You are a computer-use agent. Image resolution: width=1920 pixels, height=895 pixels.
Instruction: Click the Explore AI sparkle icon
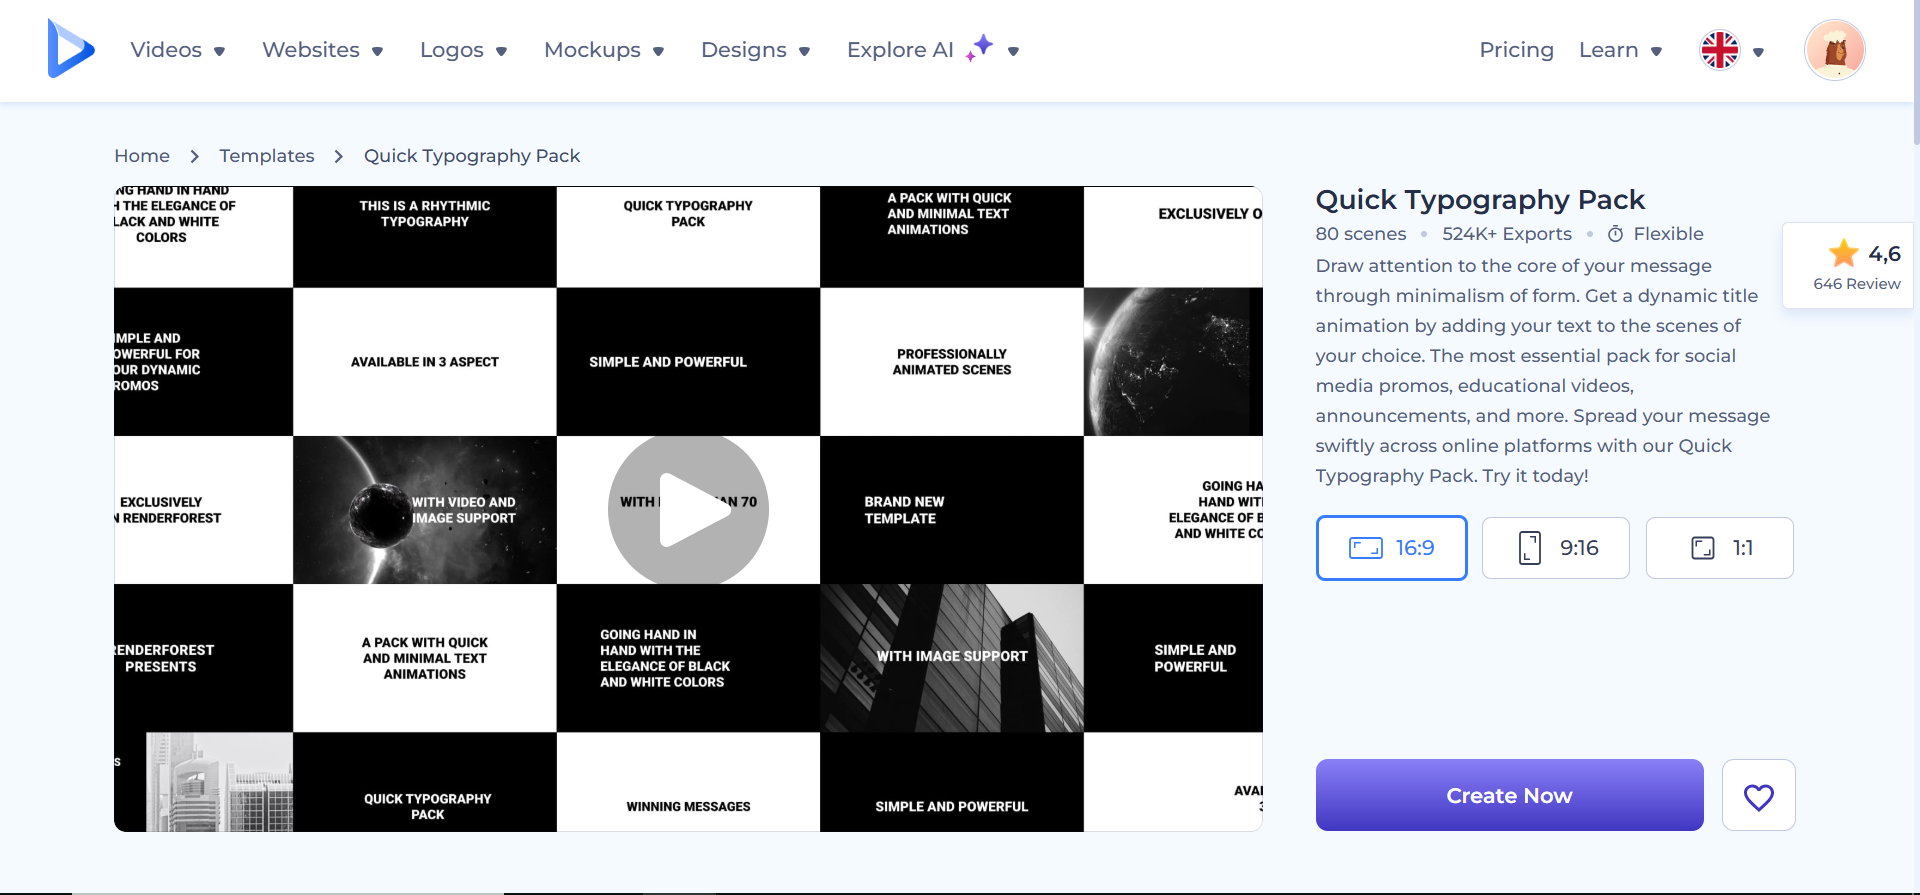coord(980,47)
